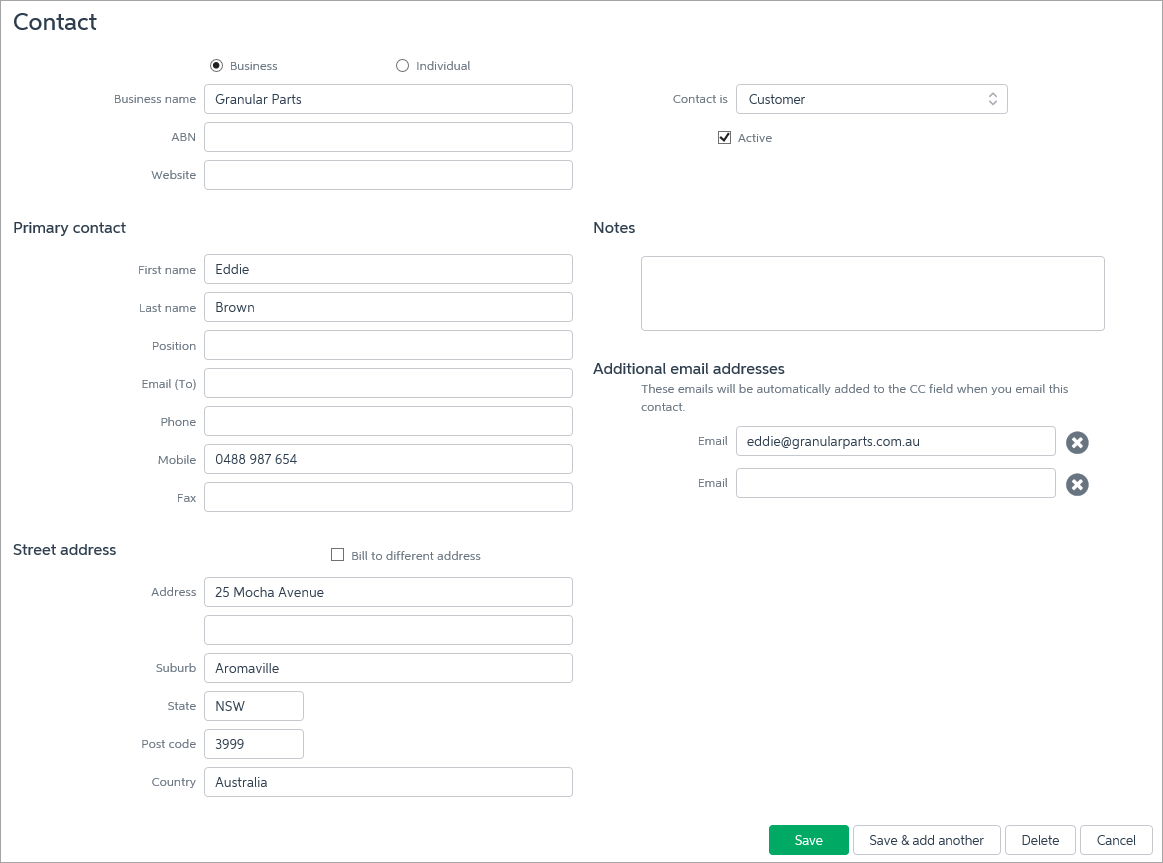Select the Mobile number field
Image resolution: width=1163 pixels, height=863 pixels.
click(x=388, y=459)
